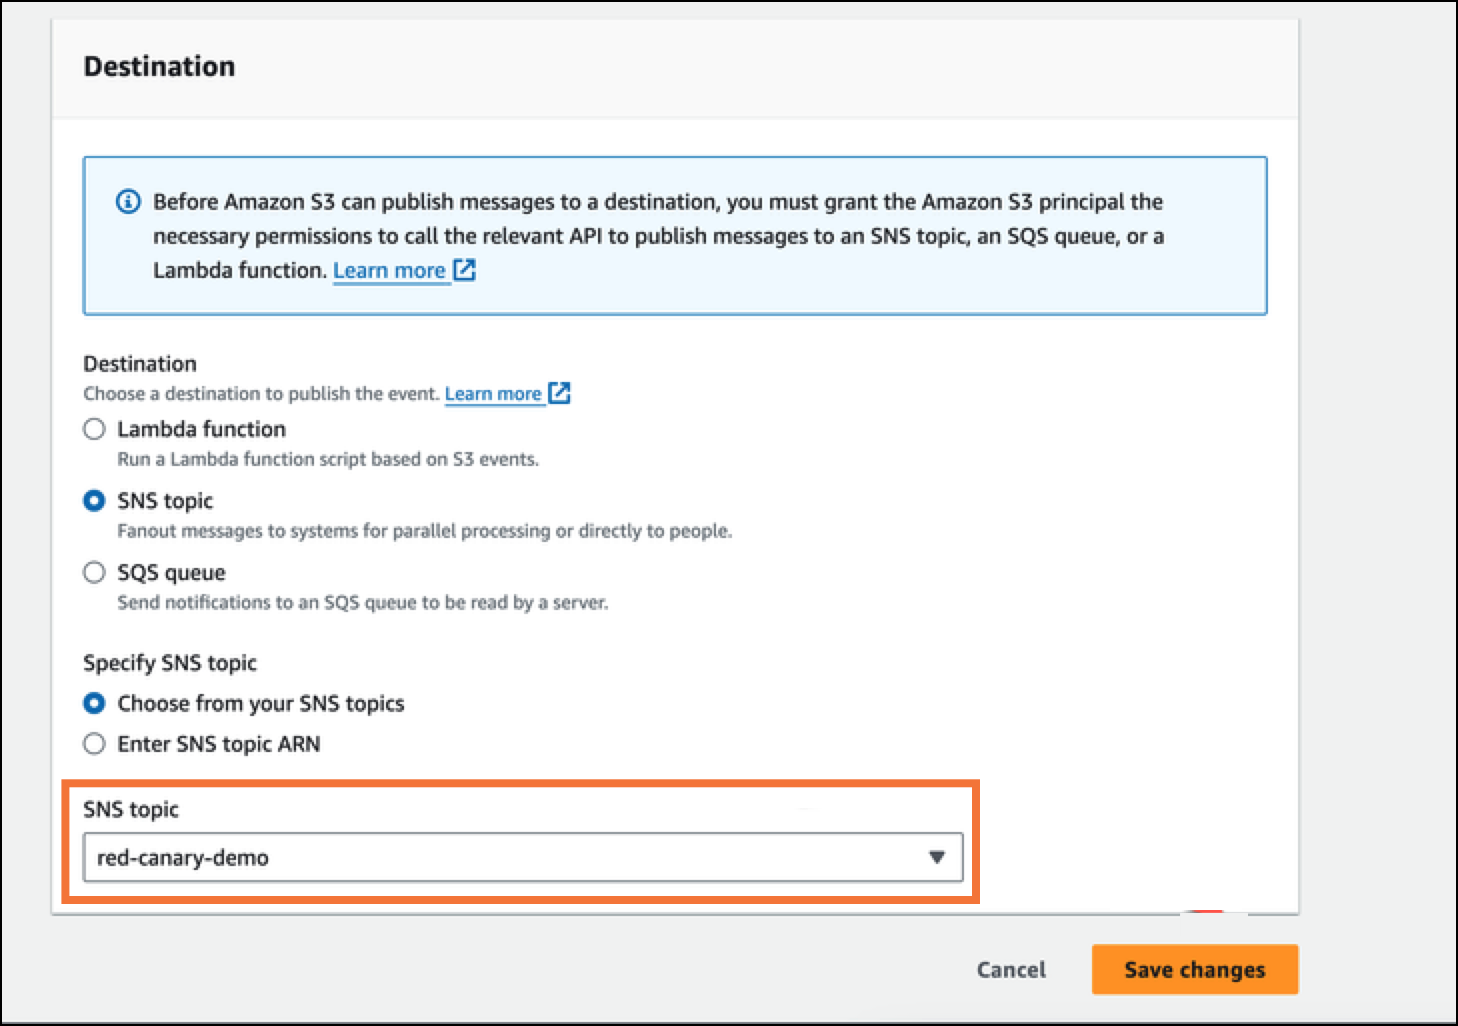Open the red-canary-demo SNS topic dropdown

523,857
